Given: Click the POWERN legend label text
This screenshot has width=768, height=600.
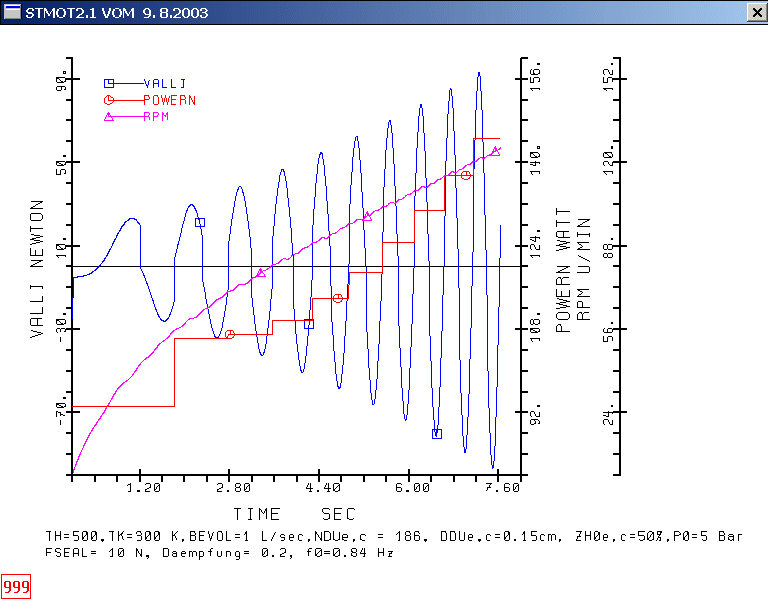Looking at the screenshot, I should tap(169, 100).
